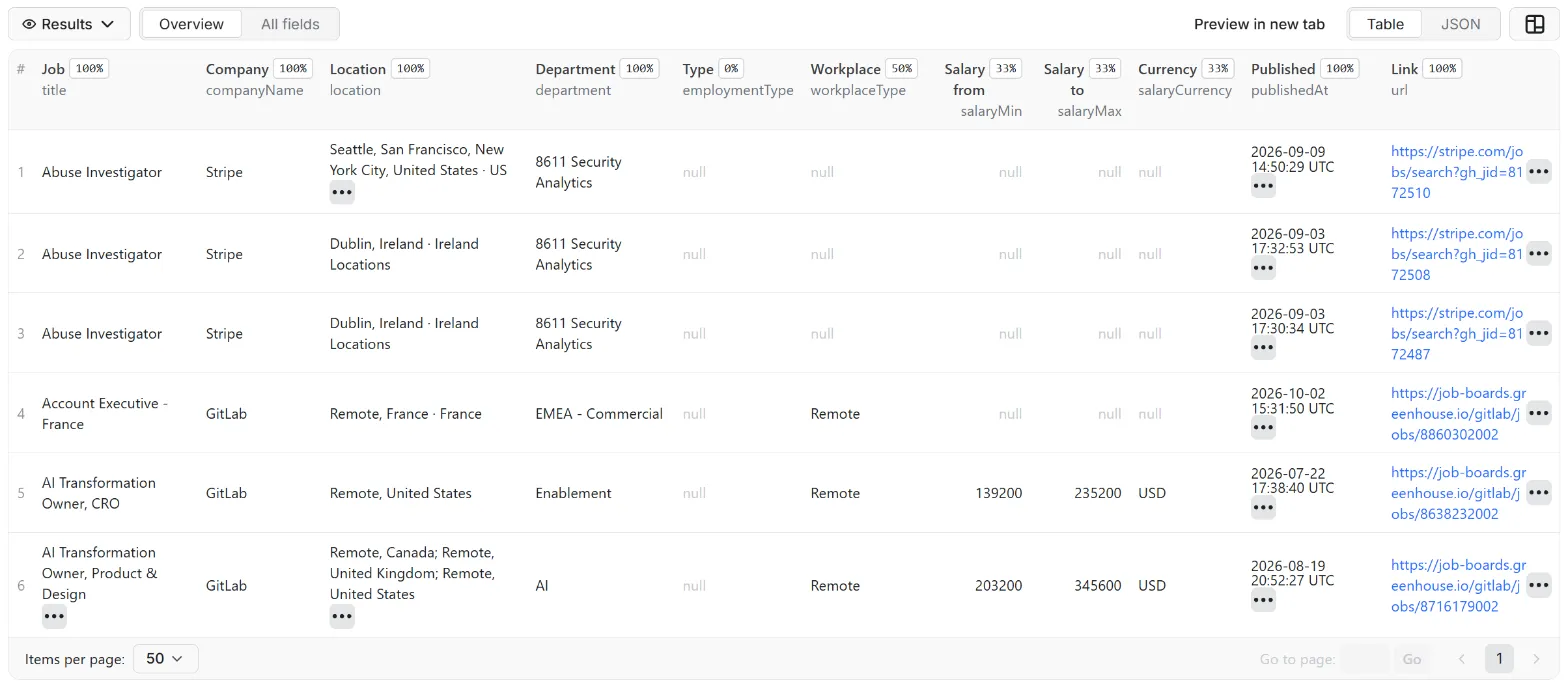The height and width of the screenshot is (691, 1568).
Task: Expand the row 6 published date ellipsis
Action: [1263, 600]
